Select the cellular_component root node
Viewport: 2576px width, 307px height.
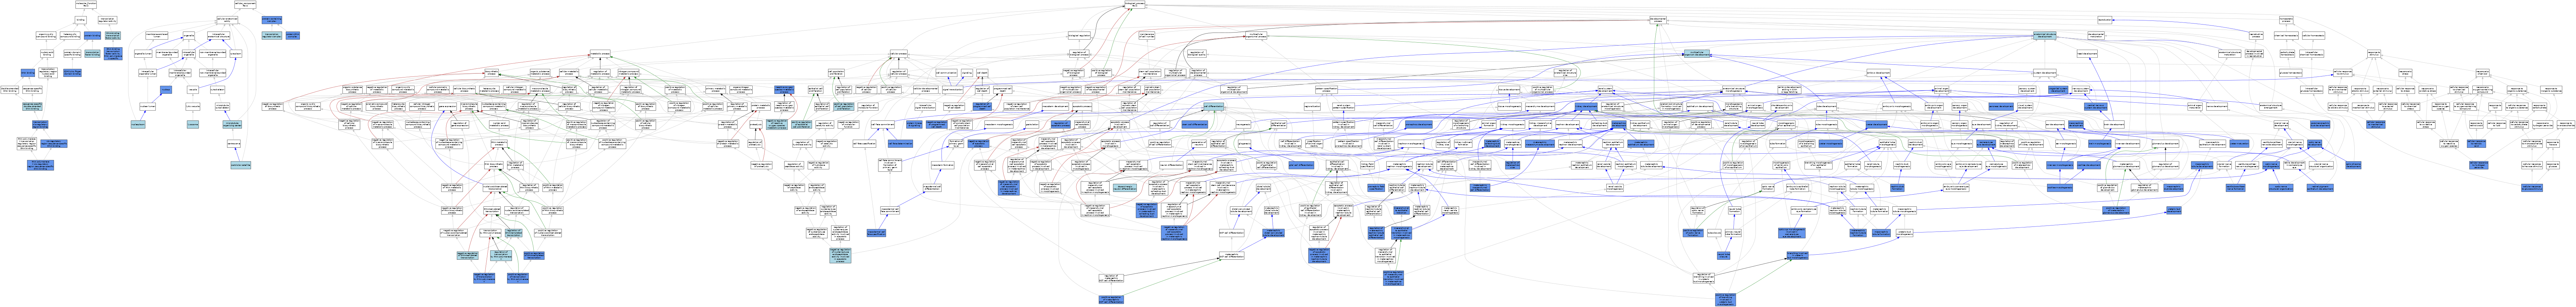click(245, 5)
